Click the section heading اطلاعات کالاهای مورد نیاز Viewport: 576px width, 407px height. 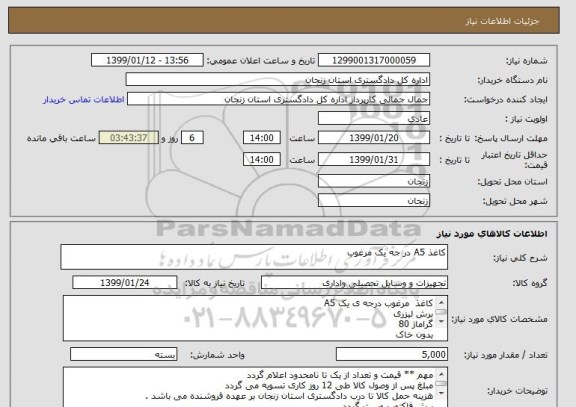[x=492, y=234]
